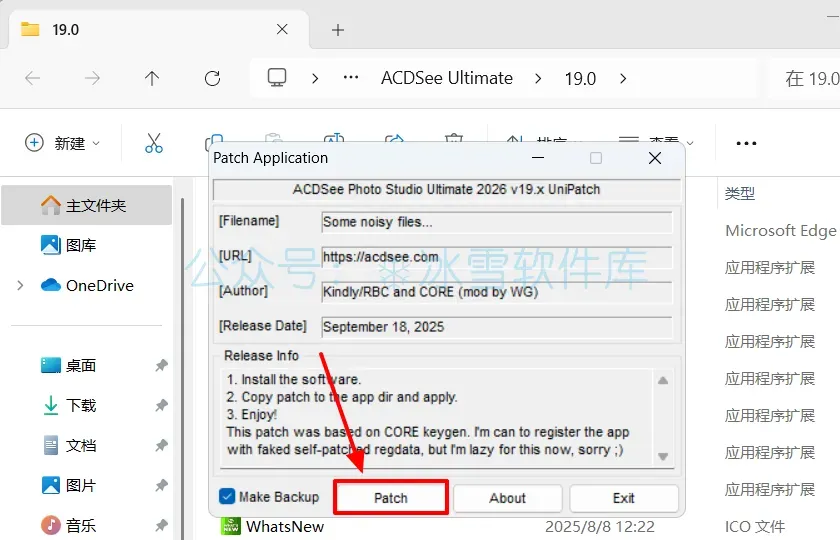Click the search box for 19.0
The image size is (840, 540).
point(806,79)
